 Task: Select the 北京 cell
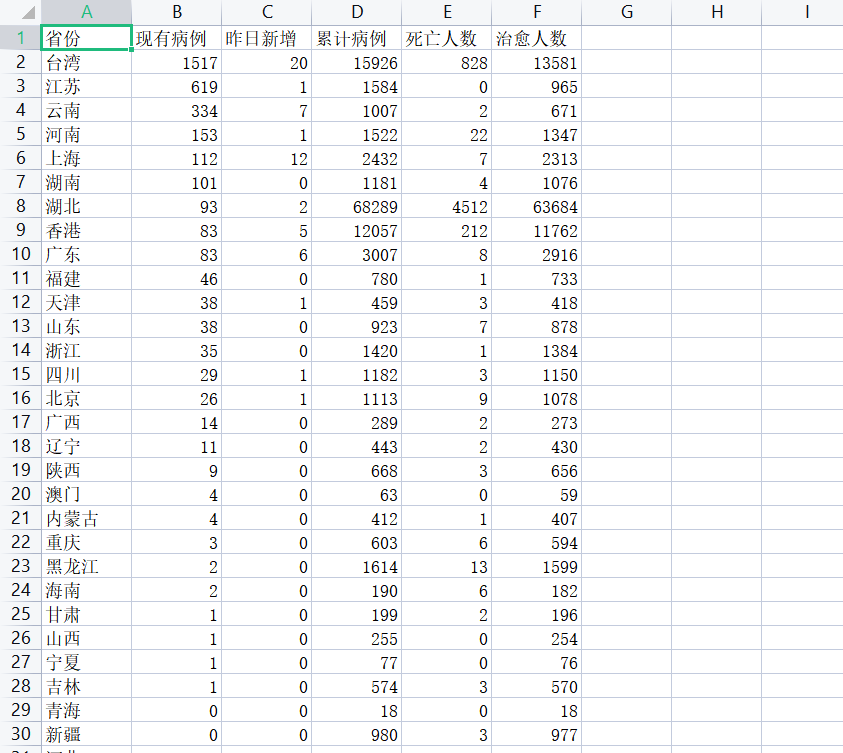click(x=87, y=399)
